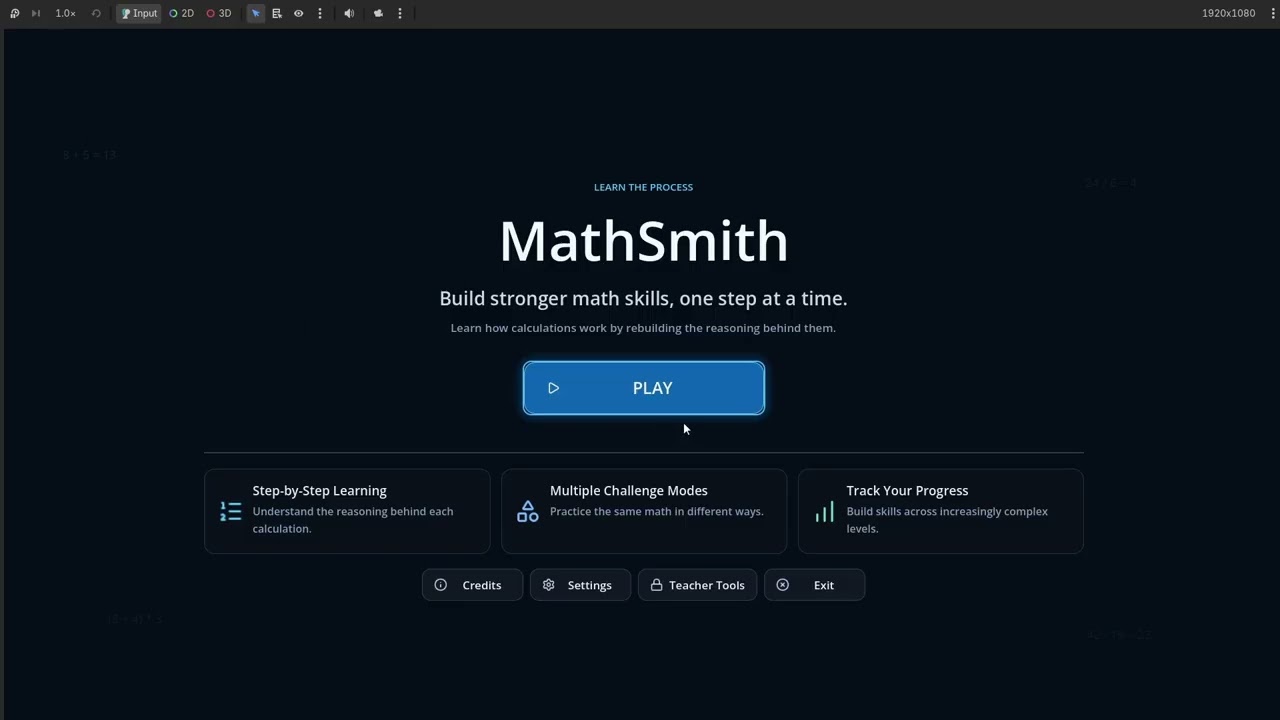The image size is (1280, 720).
Task: Click the LEARN THE PROCESS caption
Action: tap(643, 187)
